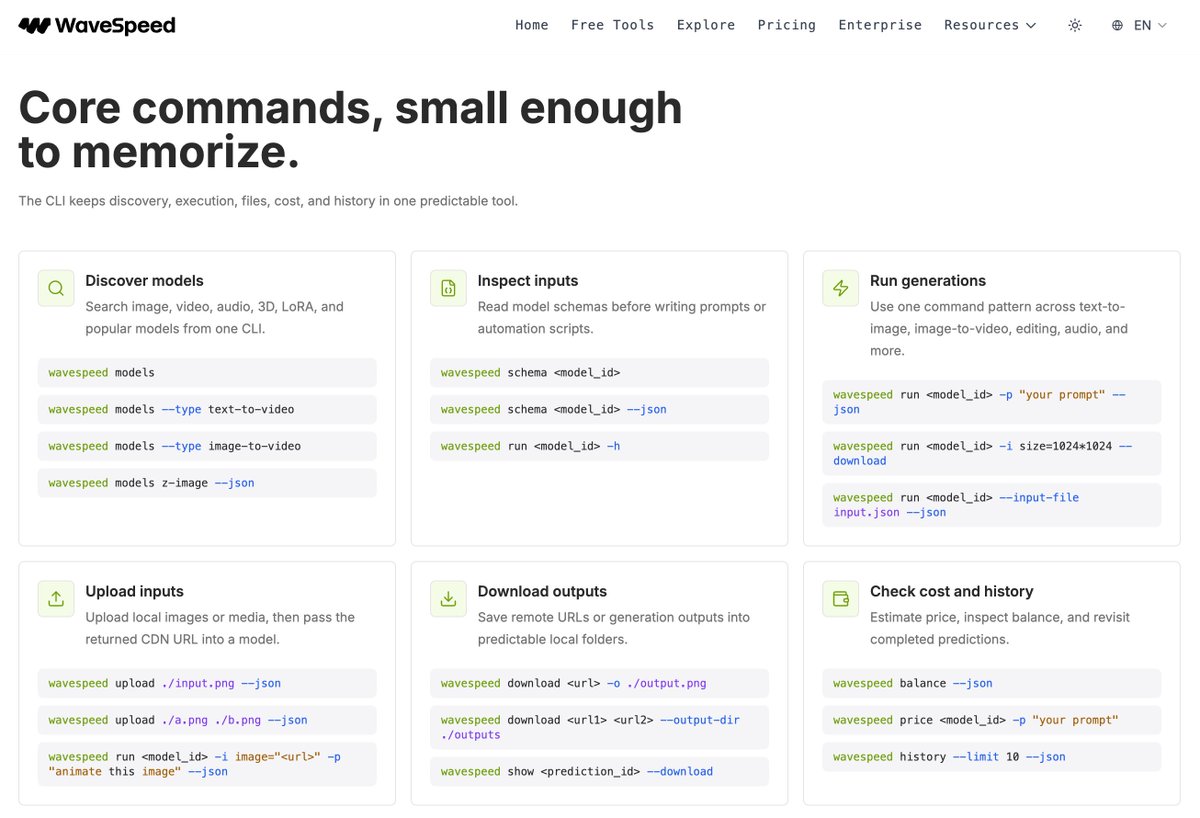Click "wavespeed run <model_id> -h" command
The height and width of the screenshot is (818, 1200).
tap(599, 446)
